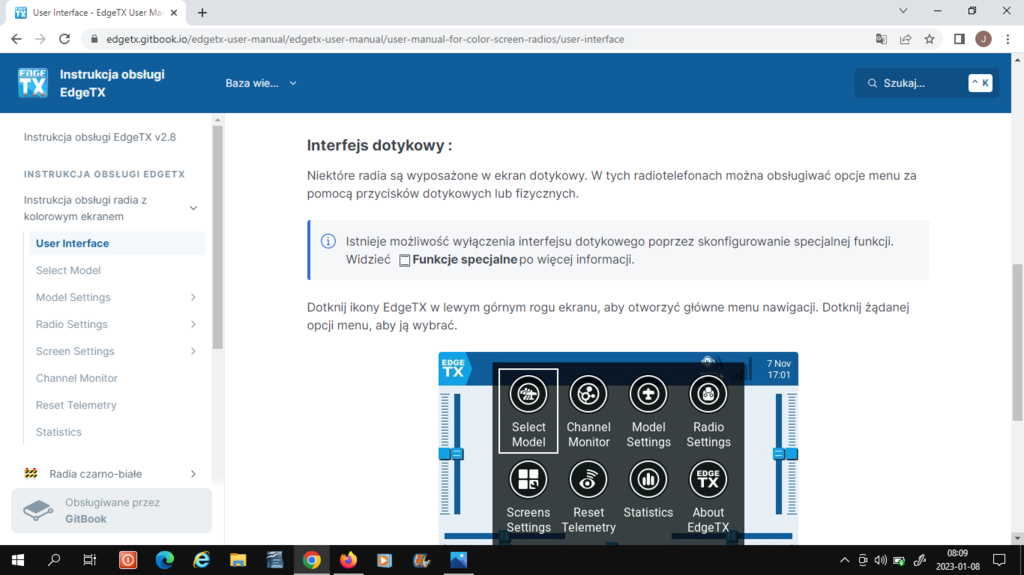Image resolution: width=1024 pixels, height=575 pixels.
Task: Open Firefox from the taskbar
Action: pos(348,560)
